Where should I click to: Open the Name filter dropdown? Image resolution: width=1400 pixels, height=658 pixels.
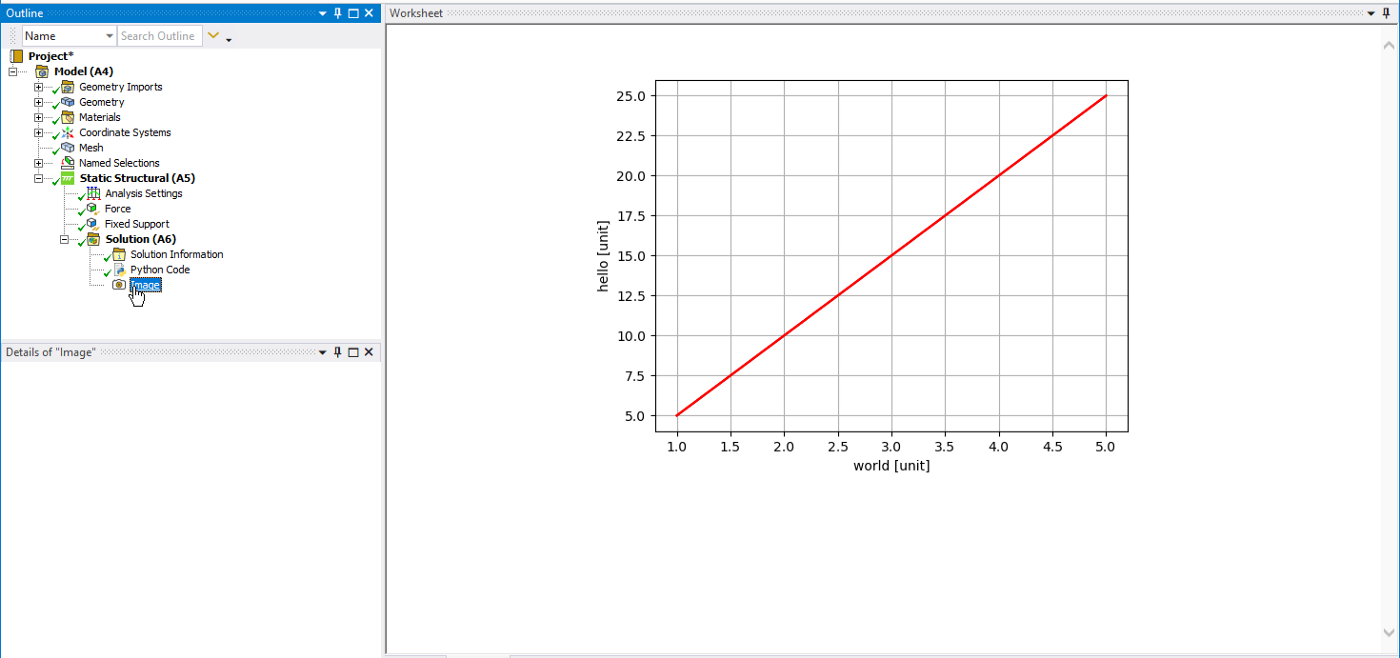109,36
